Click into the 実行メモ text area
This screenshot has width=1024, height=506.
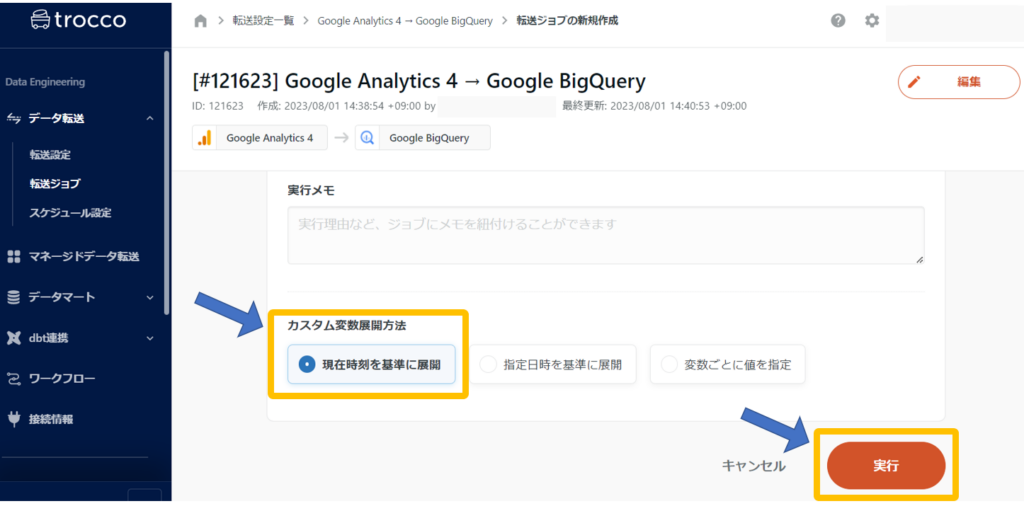click(x=605, y=235)
